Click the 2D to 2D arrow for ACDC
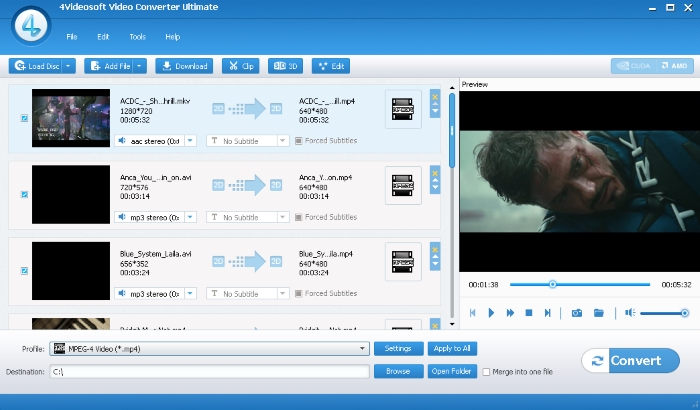 [x=247, y=109]
